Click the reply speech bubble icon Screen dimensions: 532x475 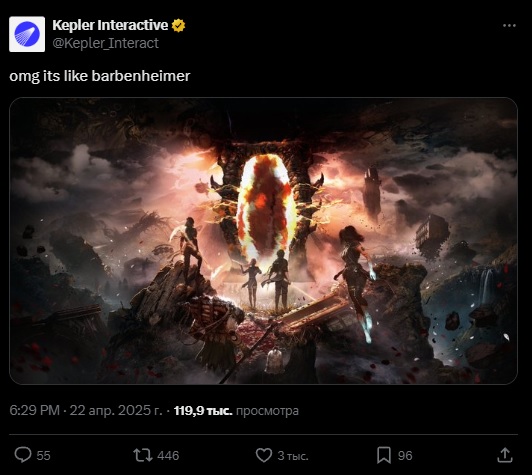pyautogui.click(x=23, y=455)
